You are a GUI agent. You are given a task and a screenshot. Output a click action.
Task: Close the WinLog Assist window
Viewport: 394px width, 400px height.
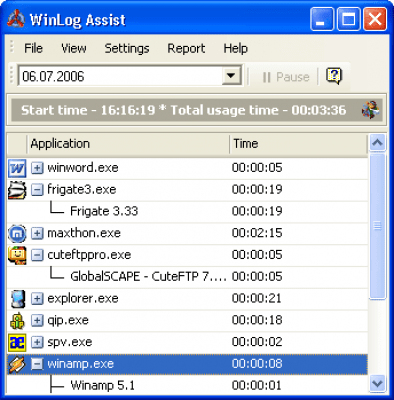click(375, 19)
